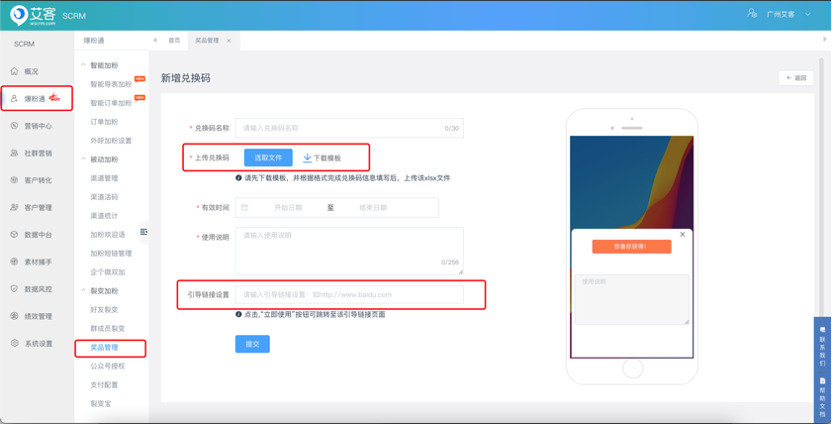The width and height of the screenshot is (832, 424).
Task: Click the 下载模板 download link
Action: (x=322, y=158)
